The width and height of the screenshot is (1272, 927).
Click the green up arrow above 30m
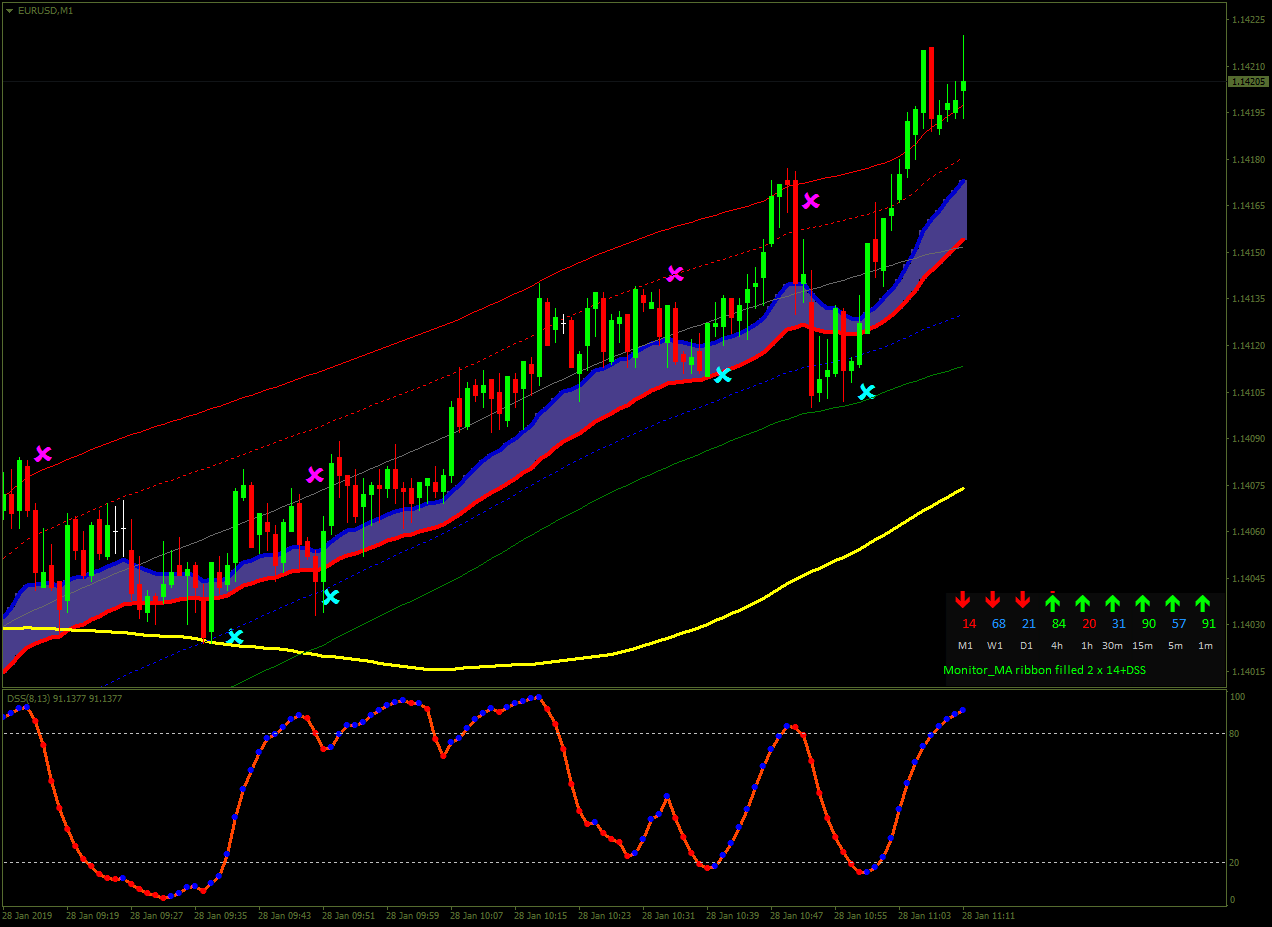[x=1113, y=602]
